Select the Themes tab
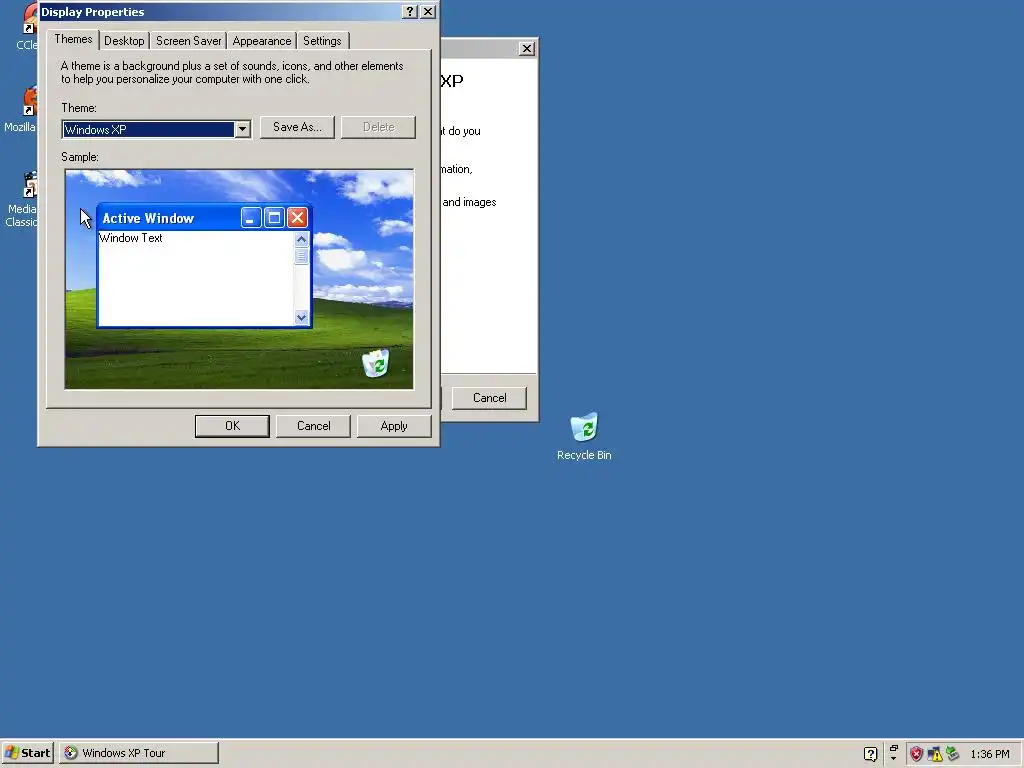1024x768 pixels. click(73, 39)
